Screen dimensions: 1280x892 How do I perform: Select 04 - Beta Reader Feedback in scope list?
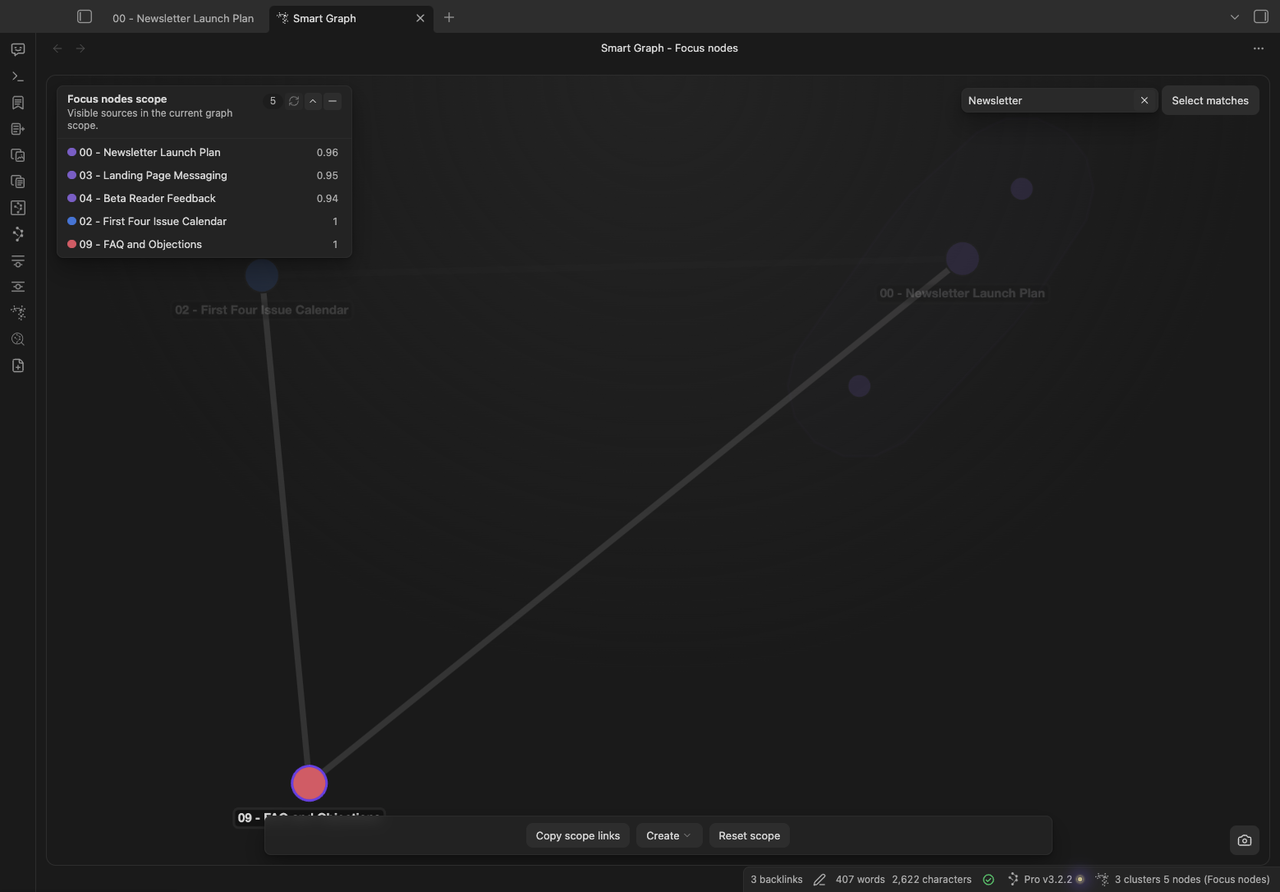(x=203, y=198)
